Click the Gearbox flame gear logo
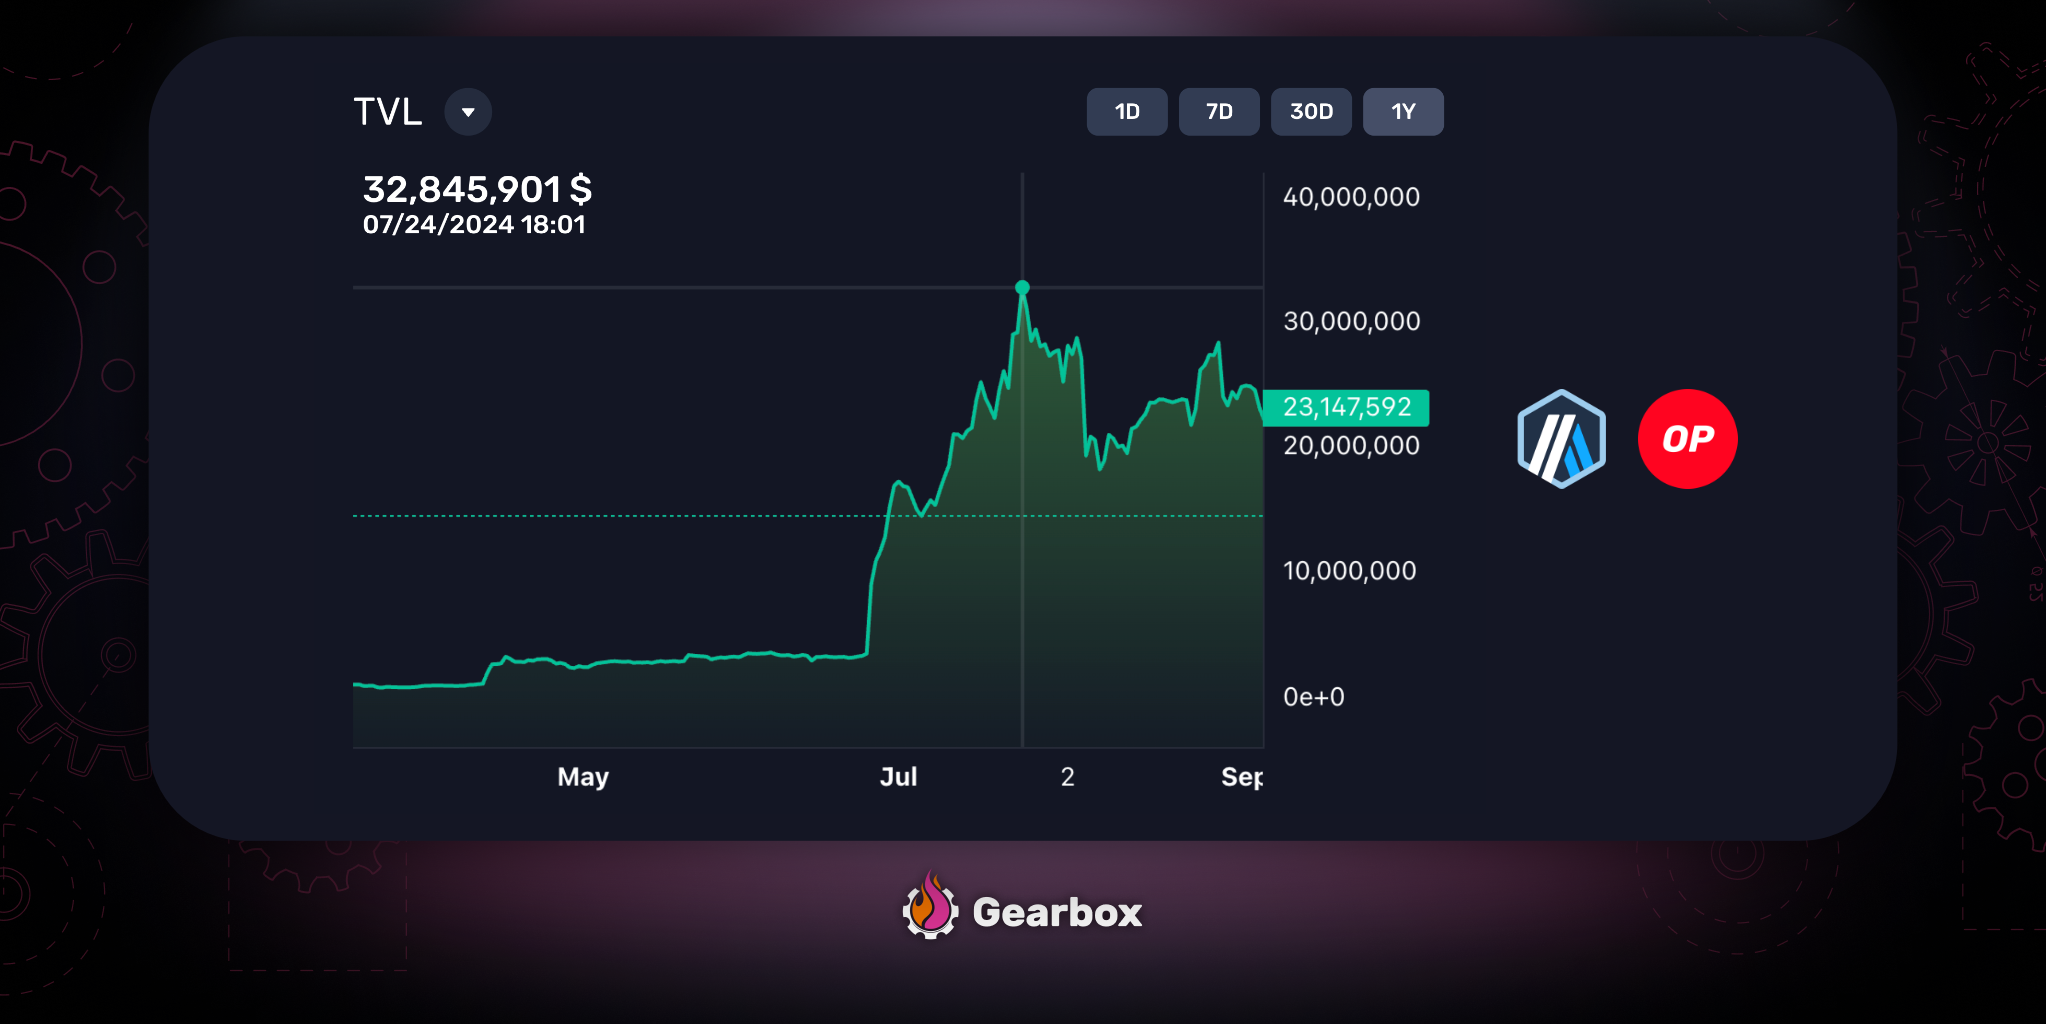2046x1024 pixels. (x=931, y=908)
